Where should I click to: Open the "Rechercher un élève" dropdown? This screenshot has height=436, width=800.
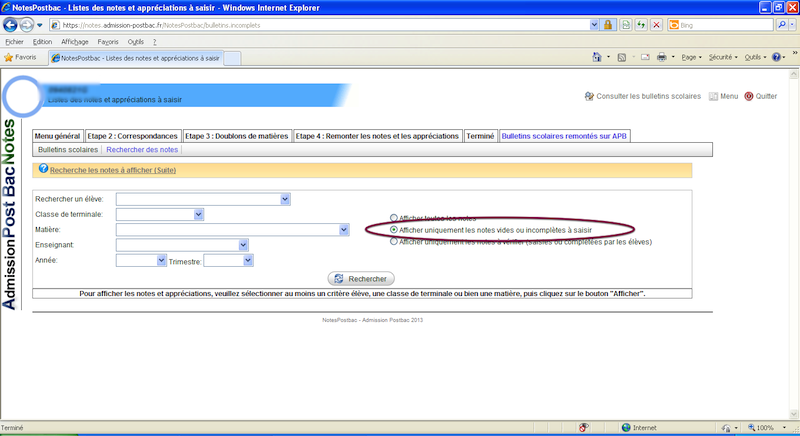click(285, 199)
